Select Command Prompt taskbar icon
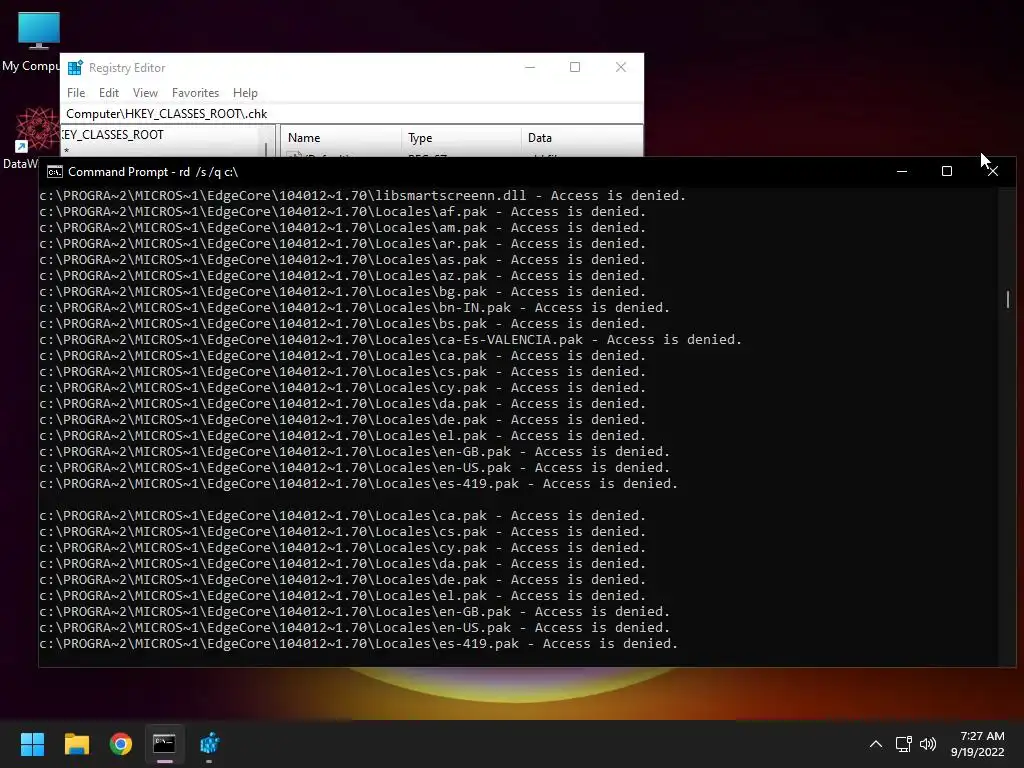Image resolution: width=1024 pixels, height=768 pixels. click(x=165, y=744)
